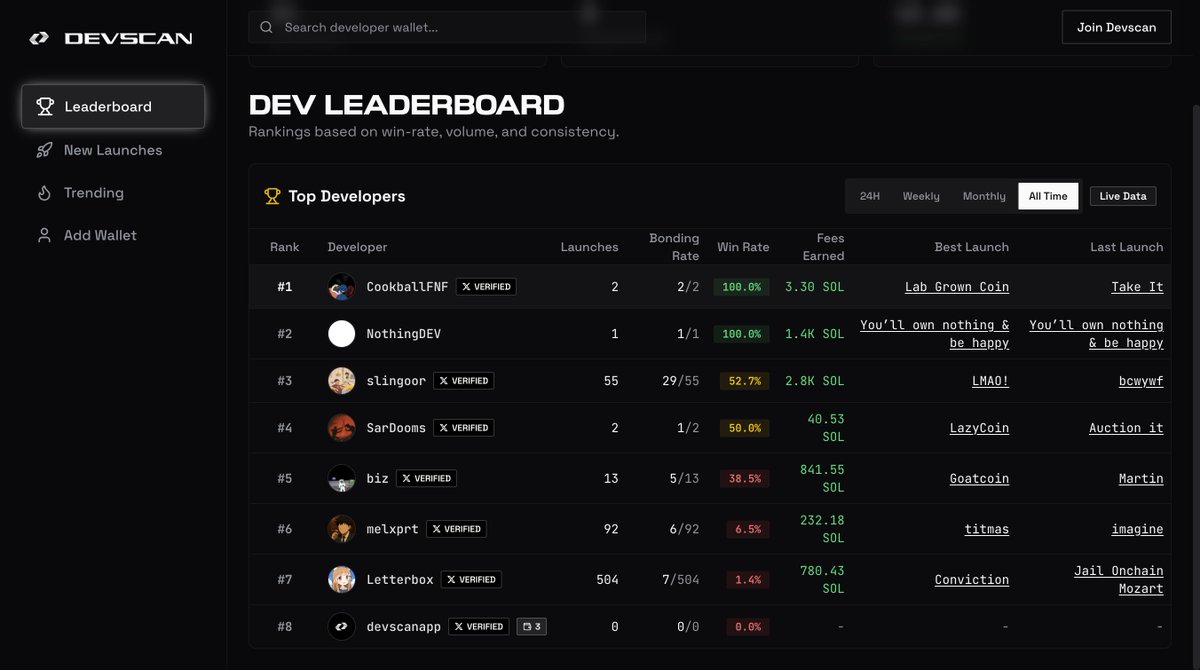Select the All Time filter
This screenshot has height=670, width=1200.
(1048, 196)
